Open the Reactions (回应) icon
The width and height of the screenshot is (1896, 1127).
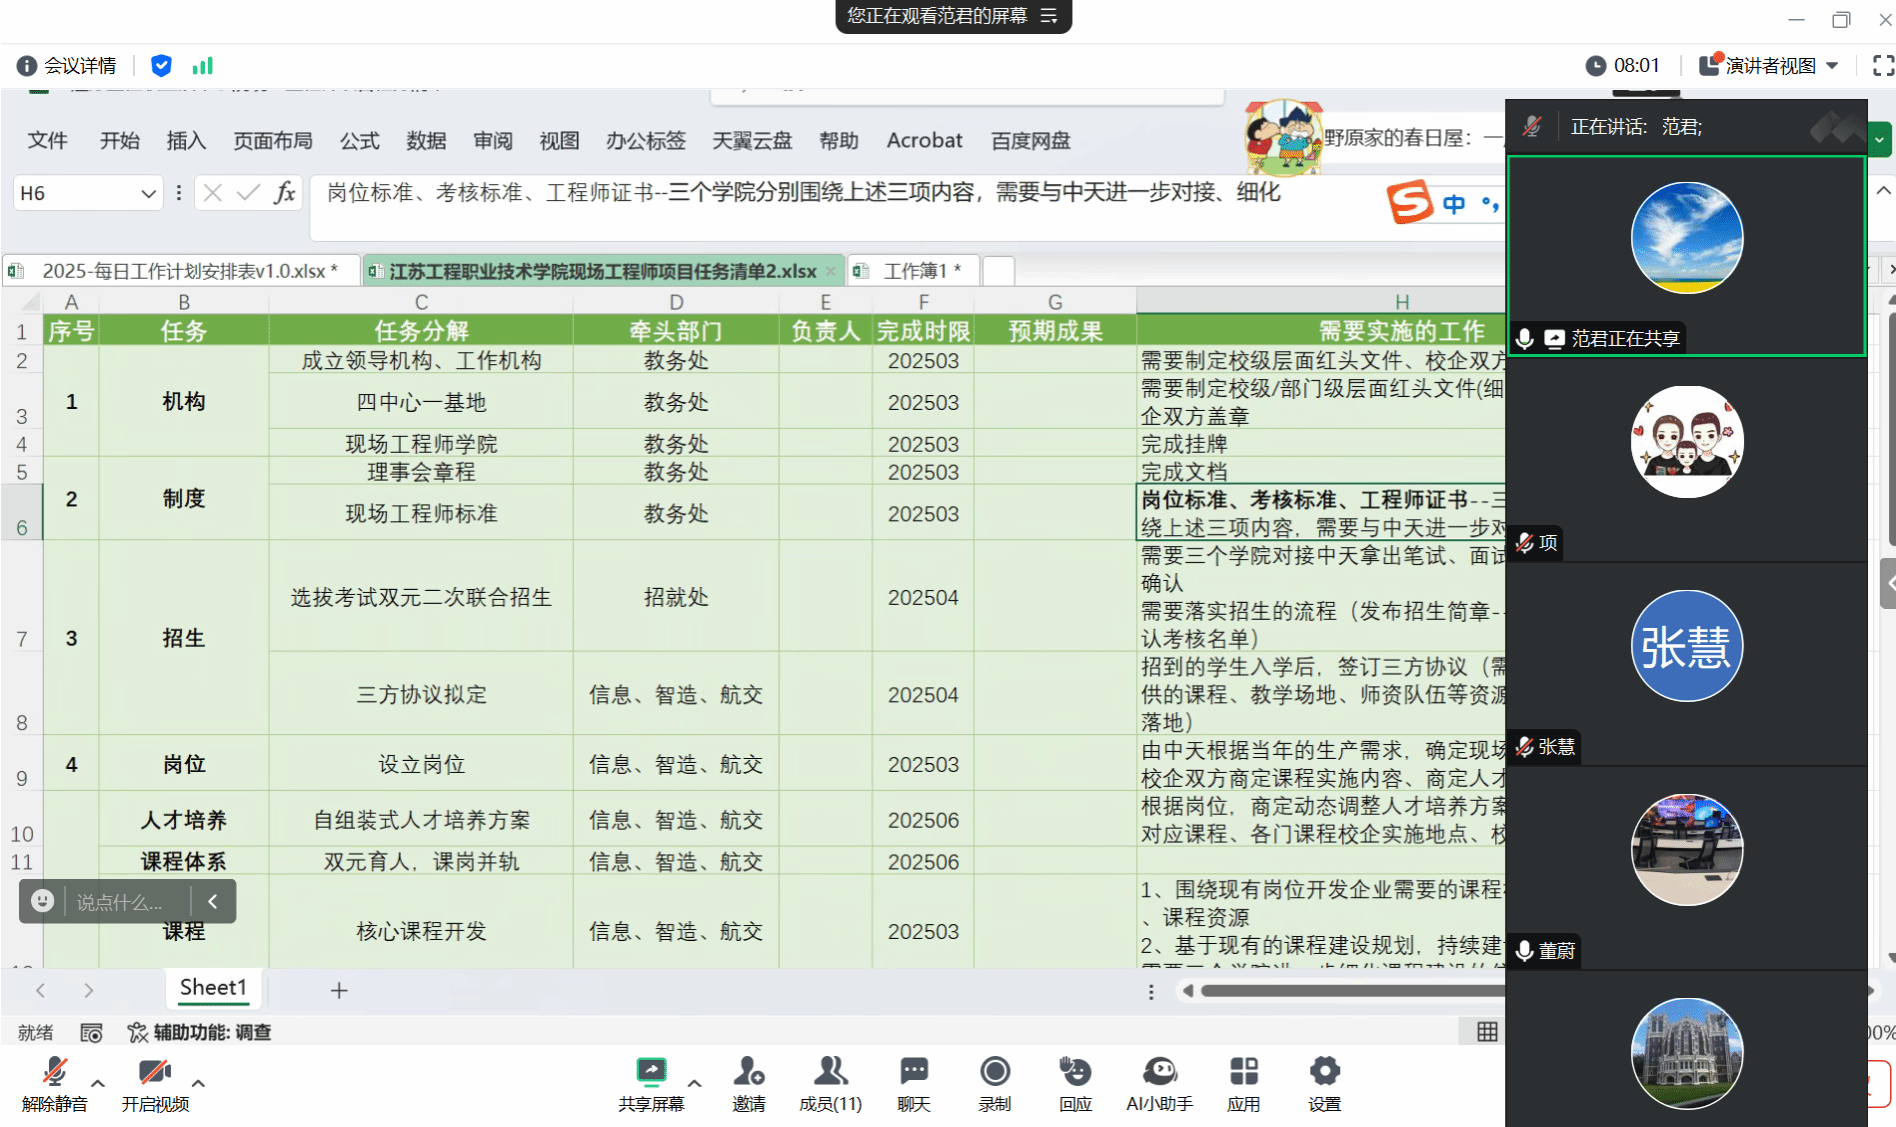[1075, 1073]
